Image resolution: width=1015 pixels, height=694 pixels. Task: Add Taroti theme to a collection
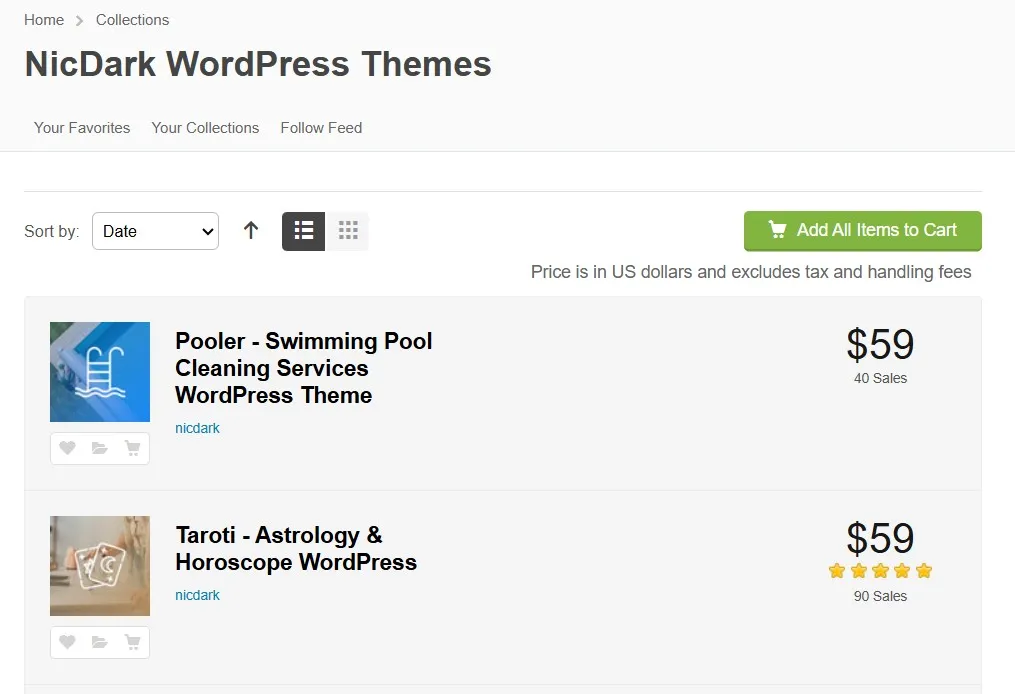click(x=100, y=642)
